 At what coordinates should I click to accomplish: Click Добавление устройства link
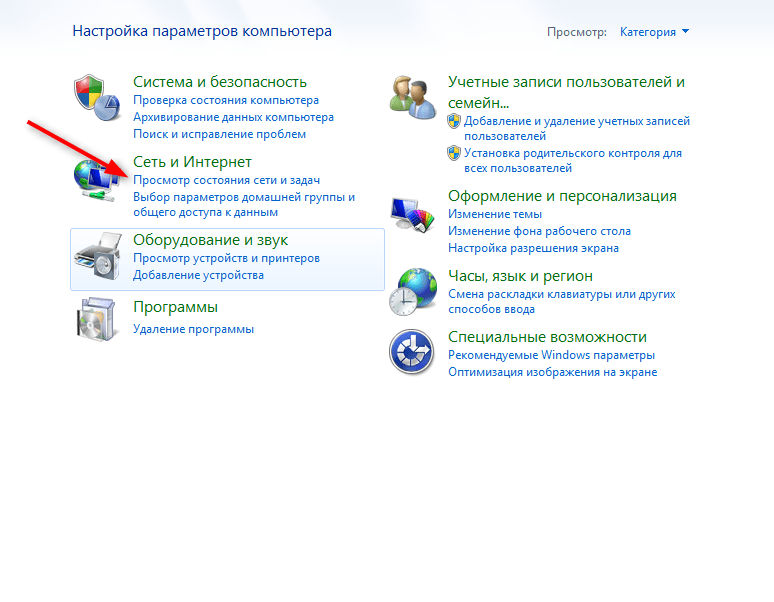198,275
